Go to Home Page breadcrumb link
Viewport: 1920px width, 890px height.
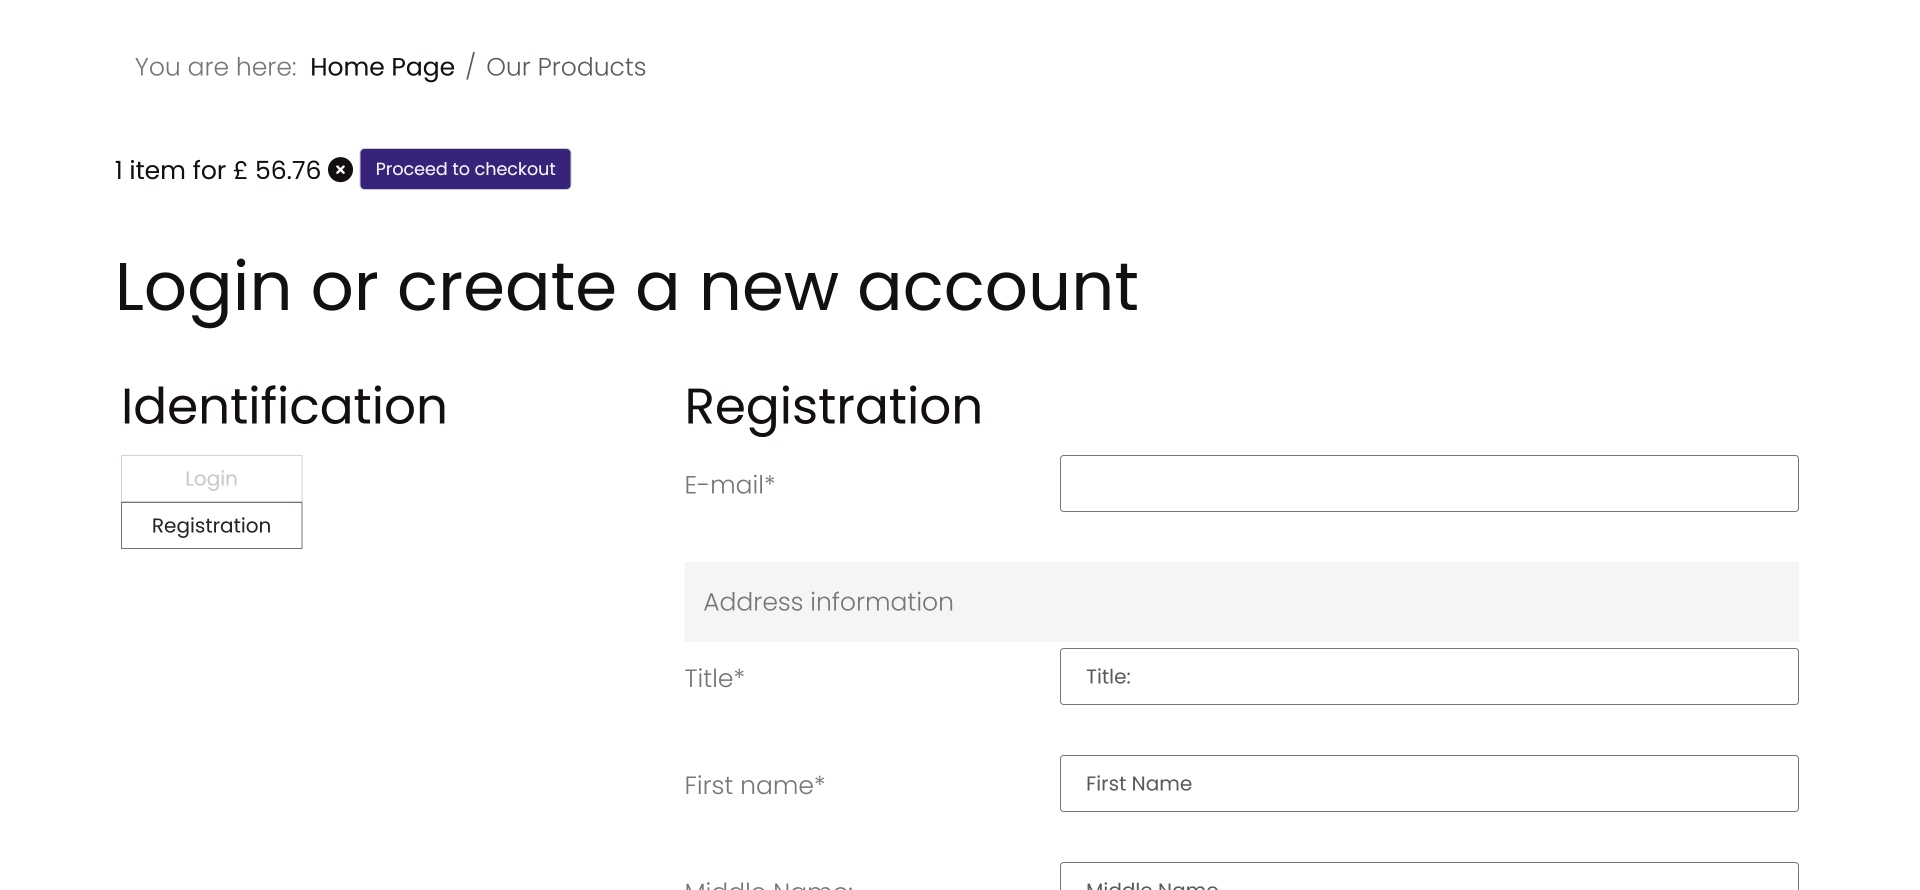coord(382,67)
